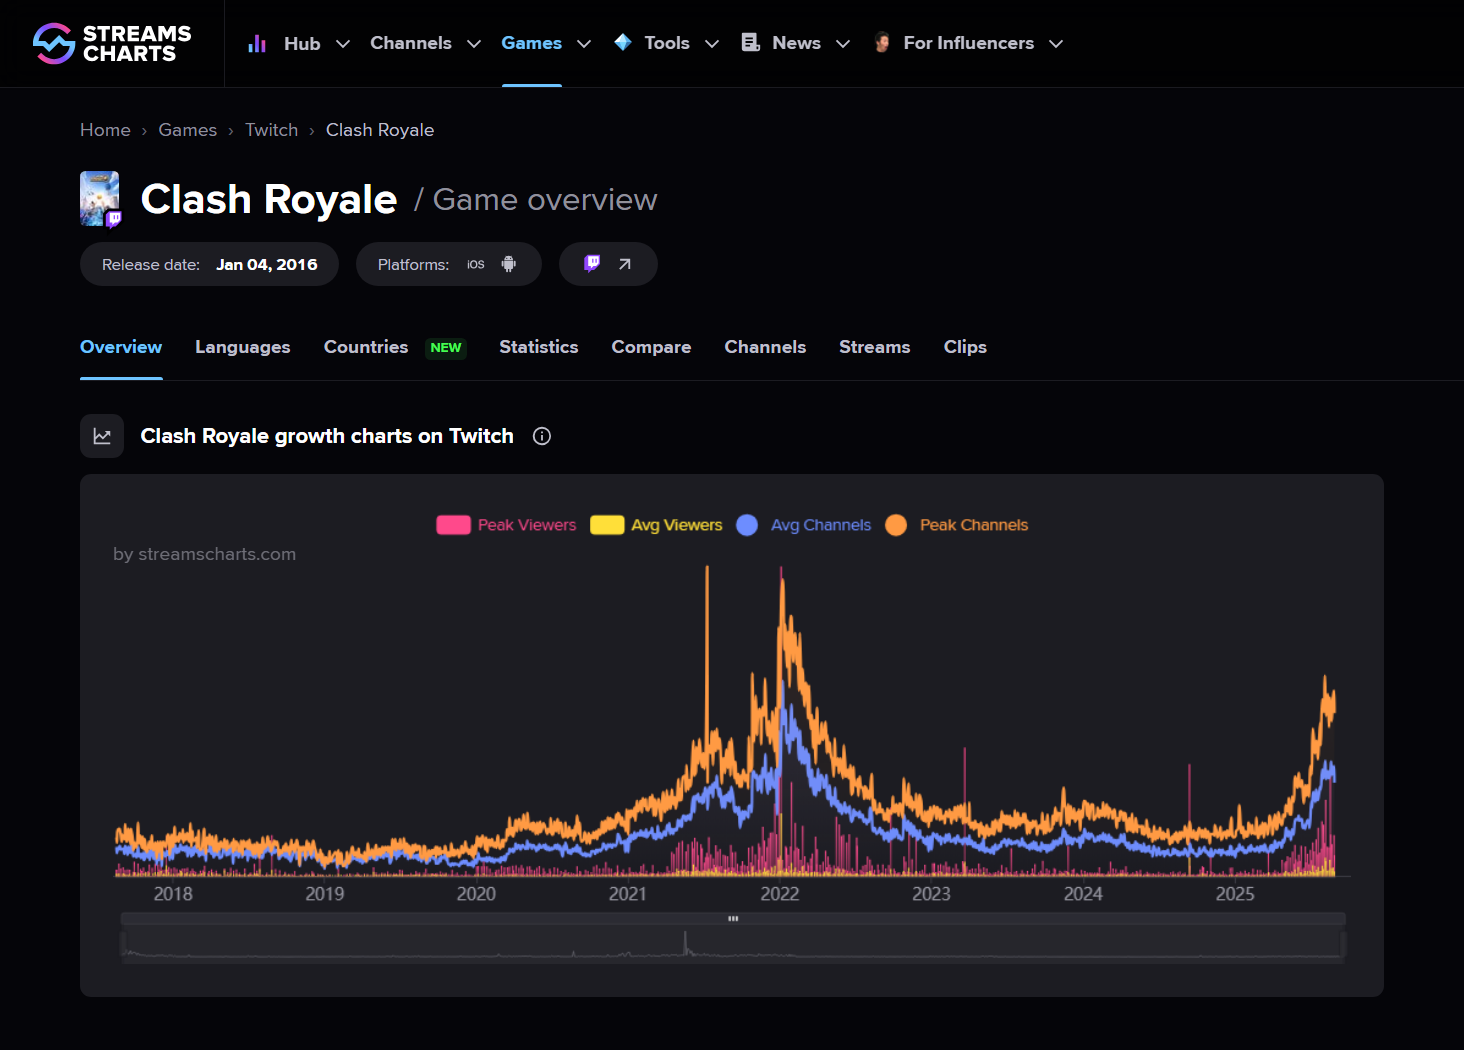Go to Home breadcrumb link
The width and height of the screenshot is (1464, 1050).
pos(105,130)
